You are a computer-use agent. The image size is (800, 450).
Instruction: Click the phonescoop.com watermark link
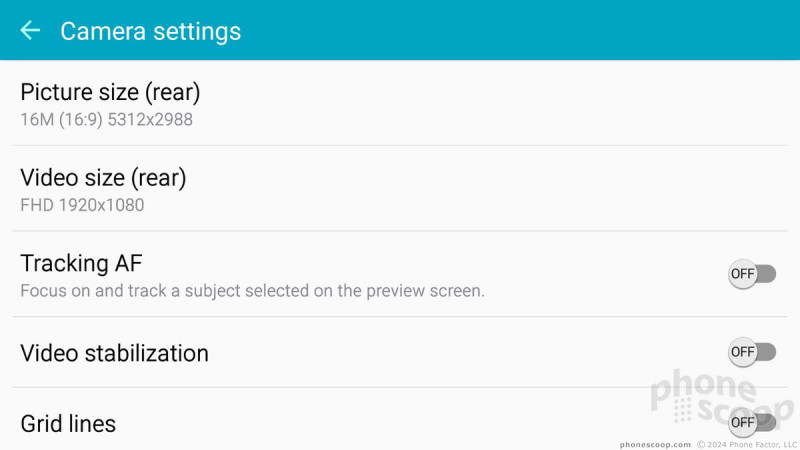coord(655,445)
